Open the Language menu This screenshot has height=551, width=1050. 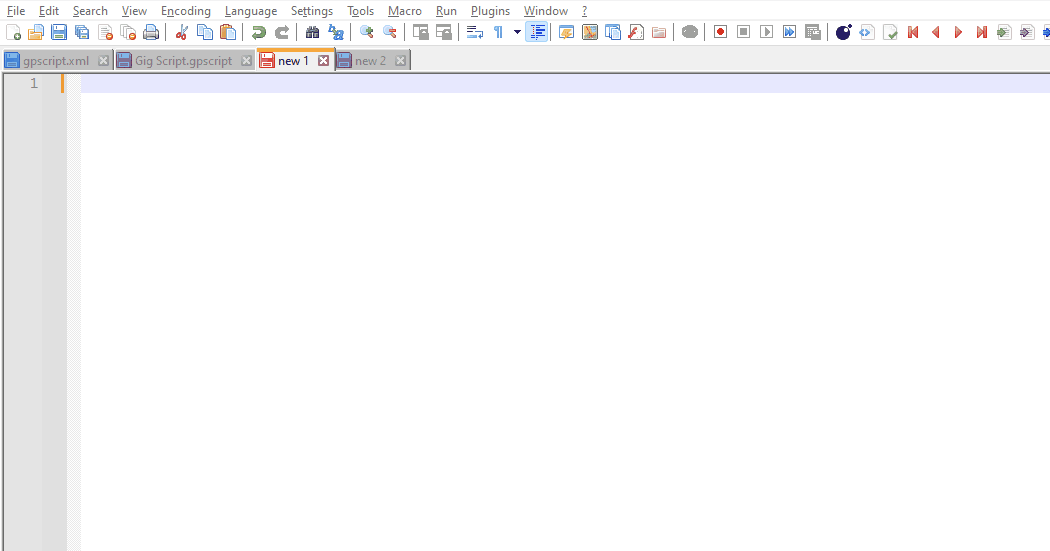click(251, 11)
